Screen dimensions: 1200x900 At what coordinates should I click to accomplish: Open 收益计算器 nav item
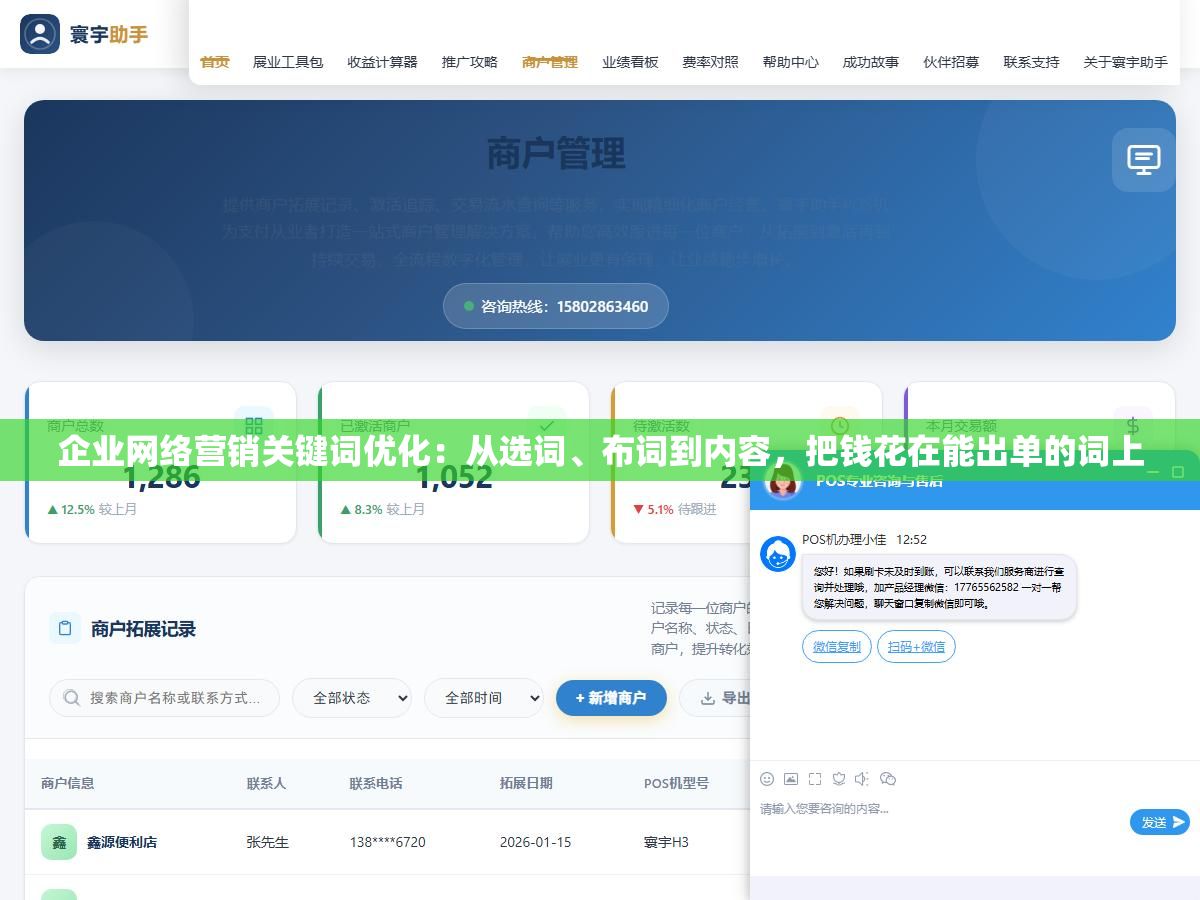383,62
